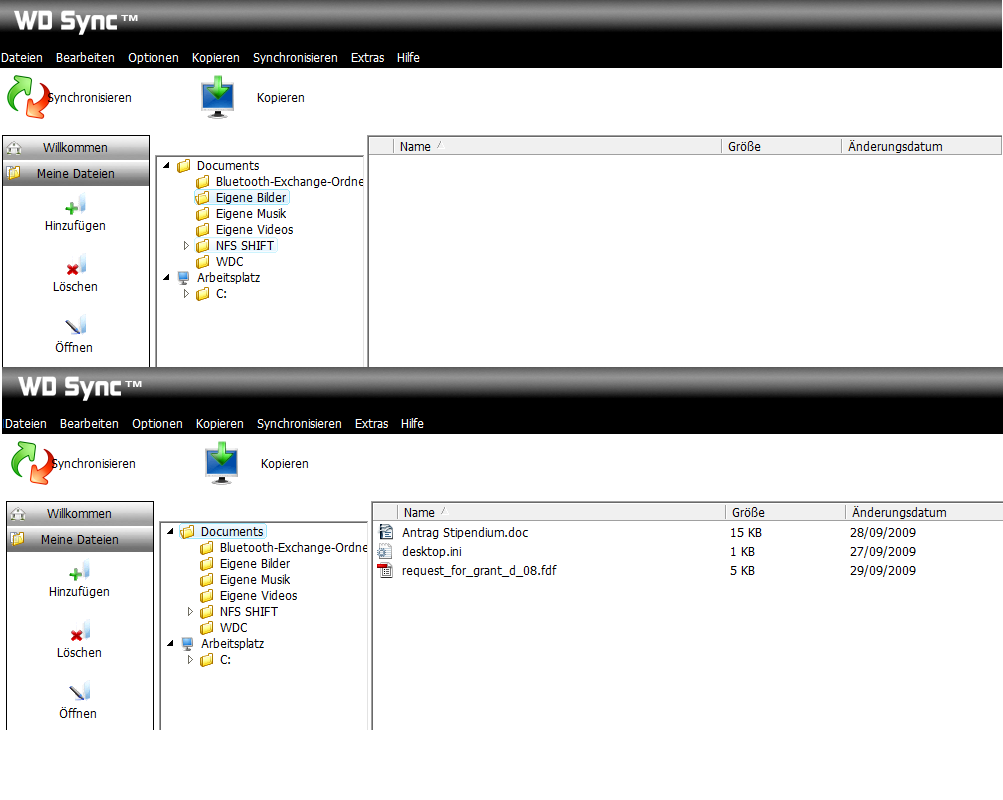
Task: Click Willkommen text label in top window
Action: pos(75,148)
